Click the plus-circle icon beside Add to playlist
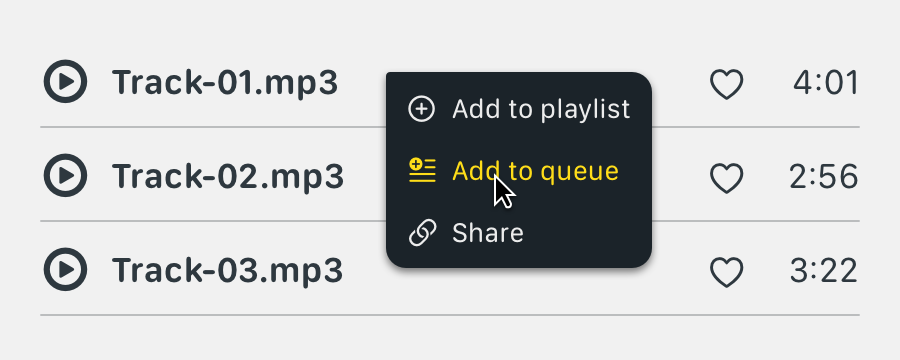This screenshot has height=360, width=900. point(421,109)
